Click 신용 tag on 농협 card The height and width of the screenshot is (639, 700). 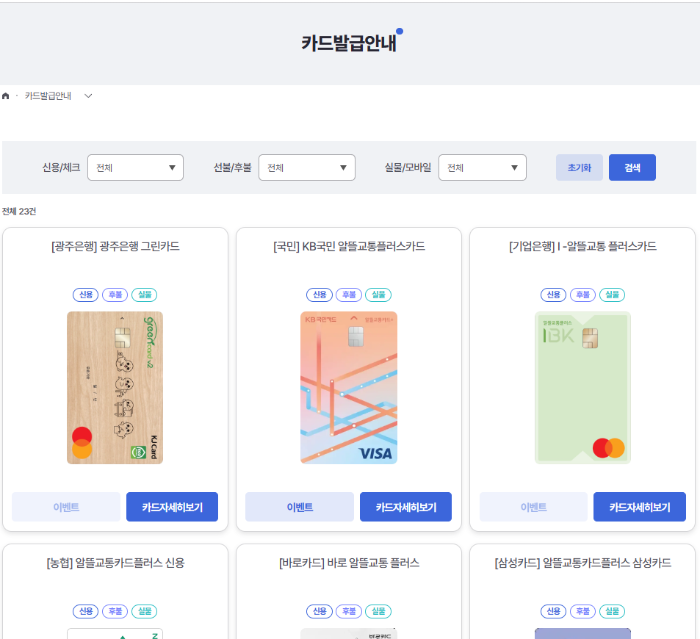click(x=86, y=611)
